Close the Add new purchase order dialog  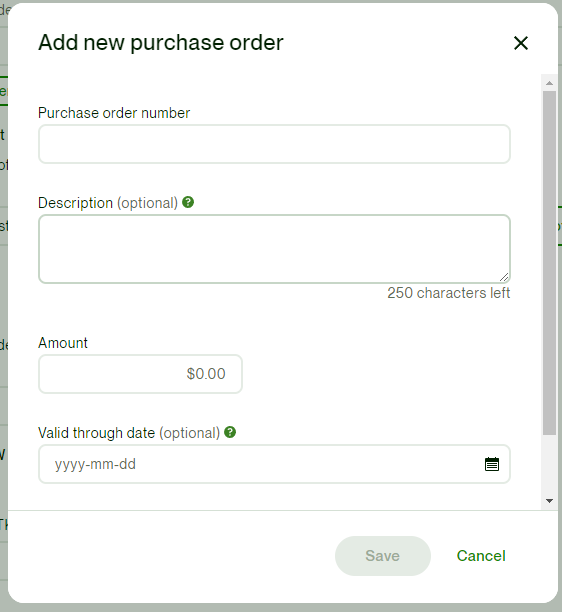(521, 43)
